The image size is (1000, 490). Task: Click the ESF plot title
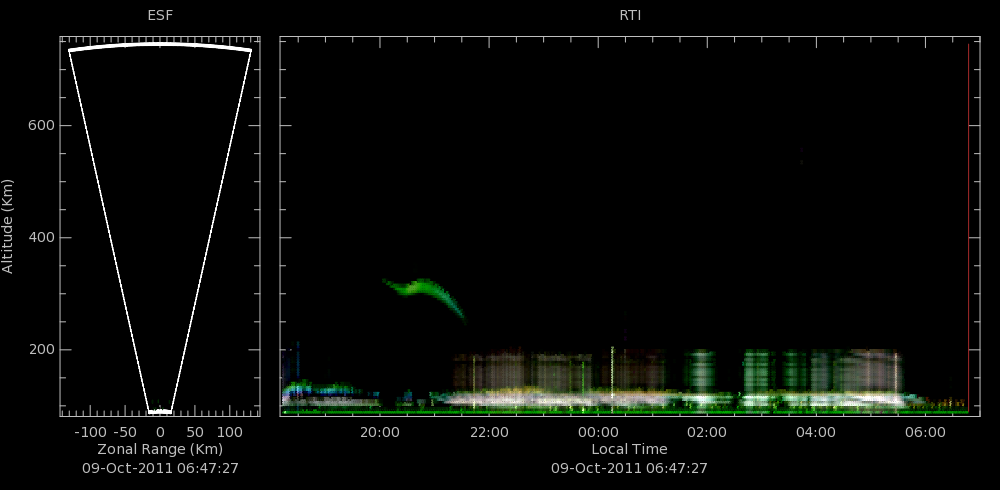tap(159, 16)
